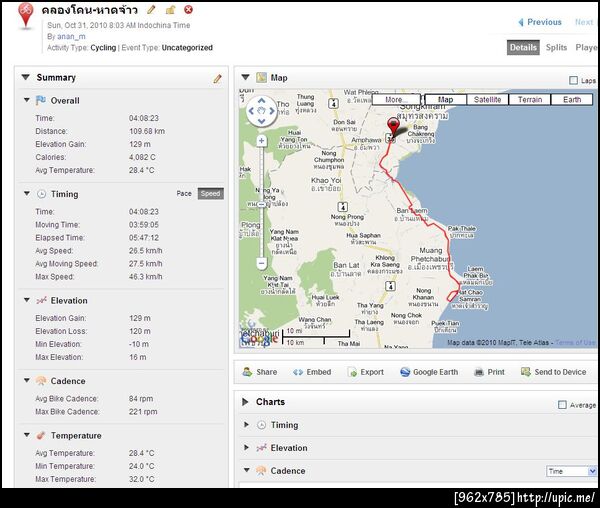This screenshot has width=600, height=508.
Task: Open the Details tab
Action: (x=523, y=47)
